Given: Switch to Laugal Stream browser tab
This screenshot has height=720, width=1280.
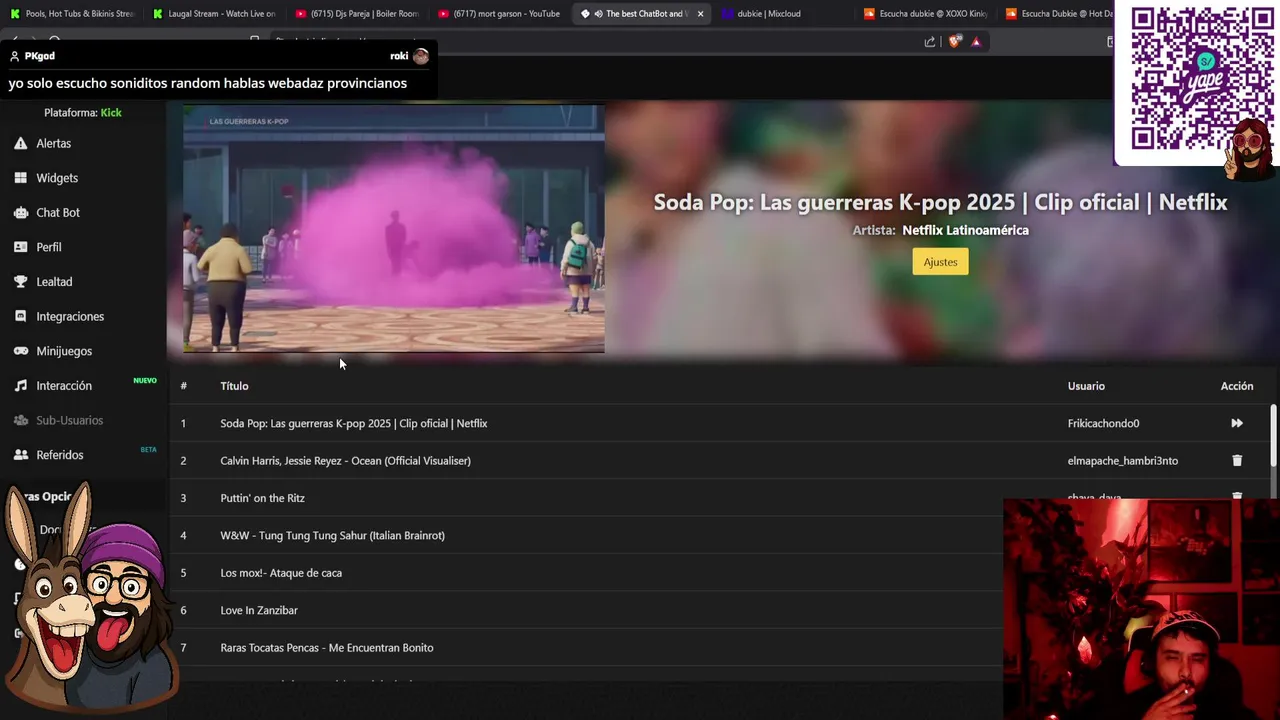Looking at the screenshot, I should coord(214,14).
